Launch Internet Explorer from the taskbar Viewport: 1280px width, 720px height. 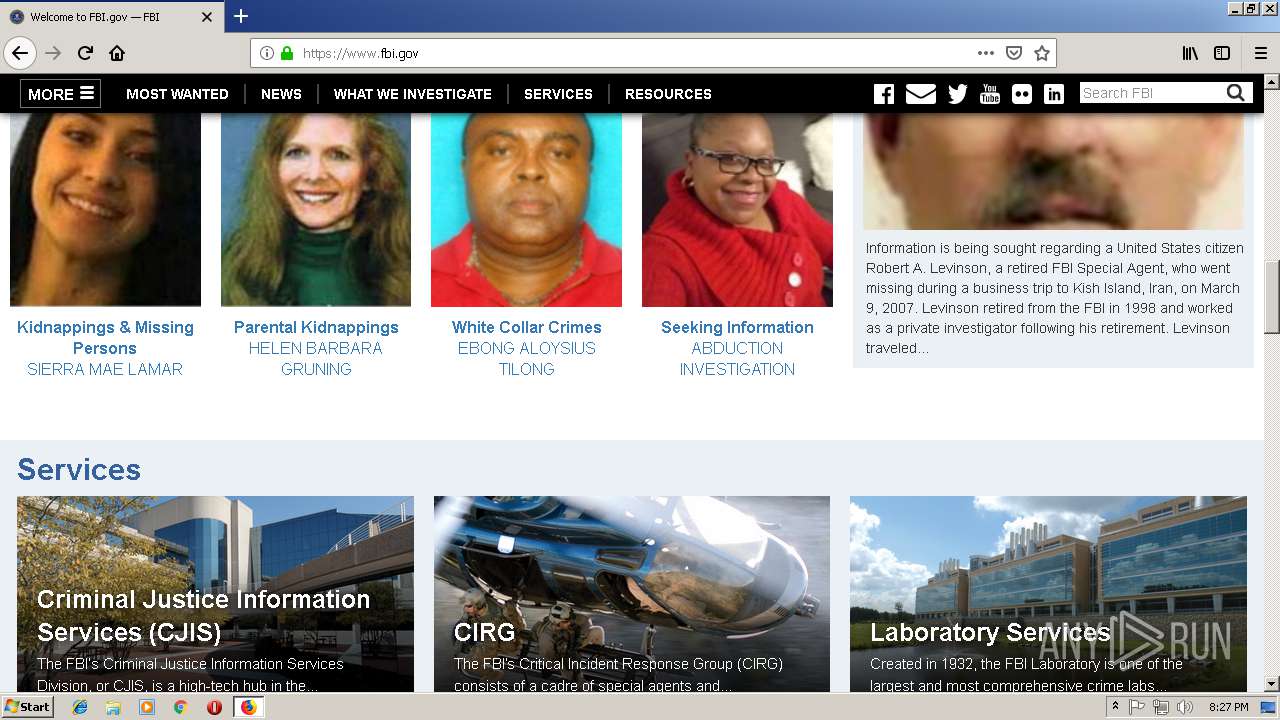81,707
